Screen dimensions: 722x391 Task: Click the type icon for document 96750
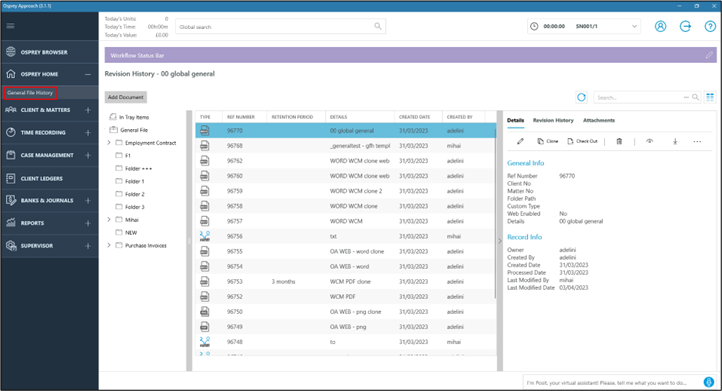(204, 312)
